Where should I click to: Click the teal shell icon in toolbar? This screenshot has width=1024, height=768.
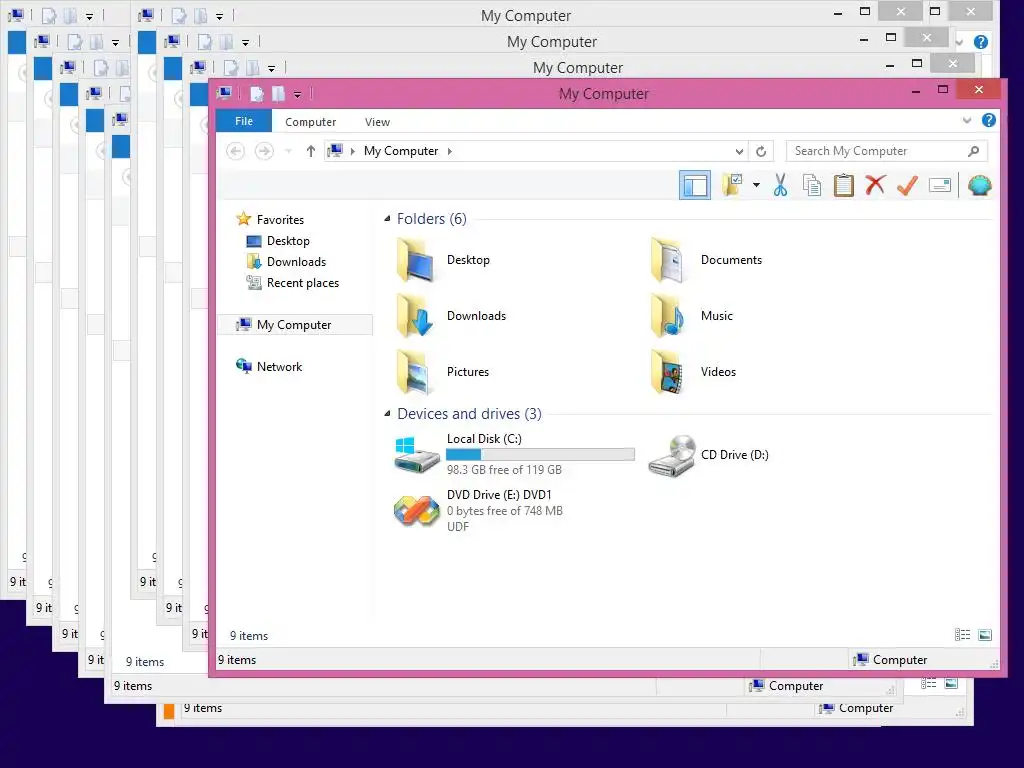click(980, 186)
